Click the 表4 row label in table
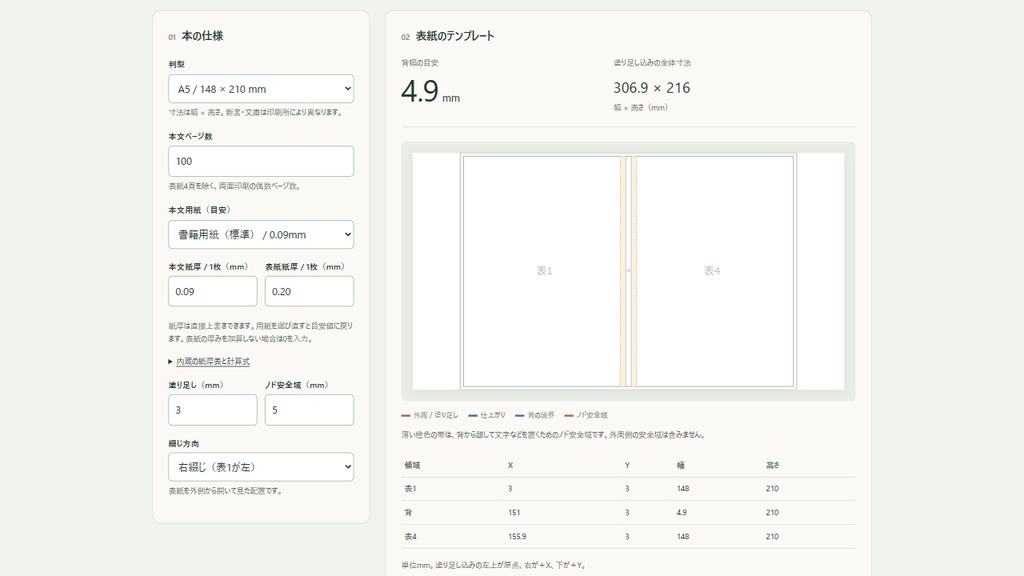This screenshot has width=1024, height=576. click(x=410, y=537)
